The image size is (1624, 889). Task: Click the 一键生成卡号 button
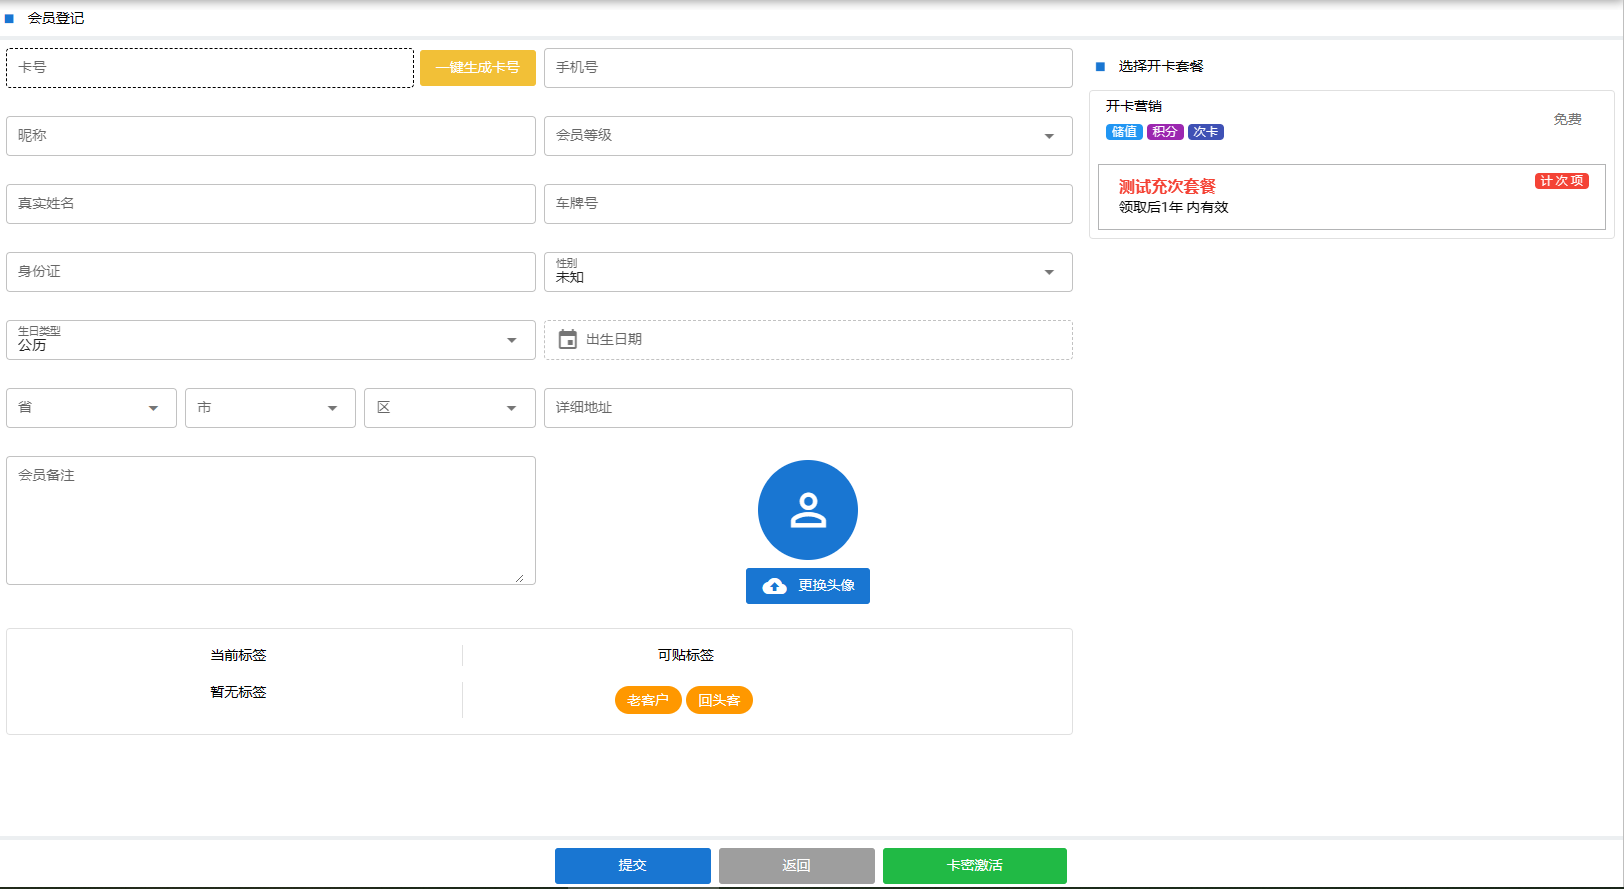[478, 68]
